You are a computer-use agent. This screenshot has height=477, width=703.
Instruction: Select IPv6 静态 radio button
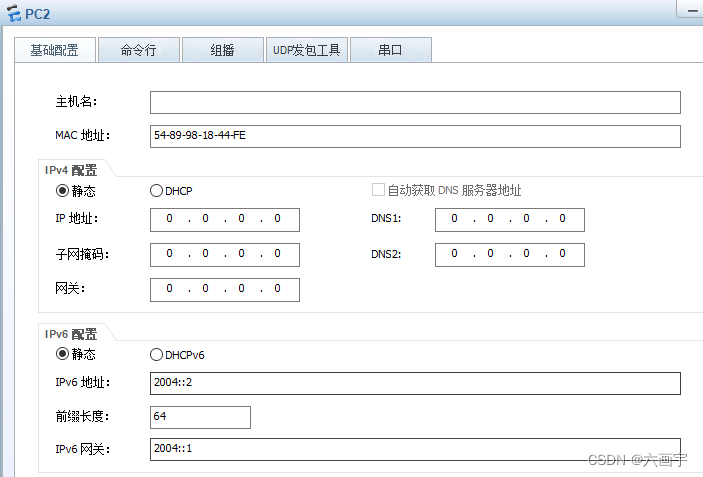[x=62, y=354]
